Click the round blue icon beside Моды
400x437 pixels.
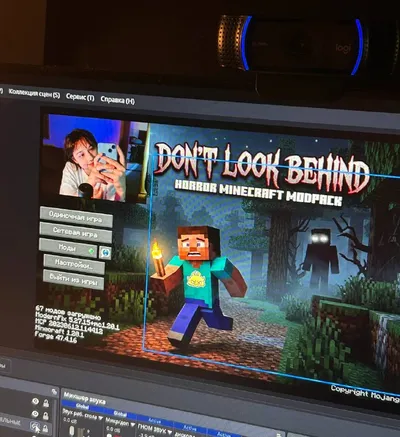pyautogui.click(x=105, y=253)
